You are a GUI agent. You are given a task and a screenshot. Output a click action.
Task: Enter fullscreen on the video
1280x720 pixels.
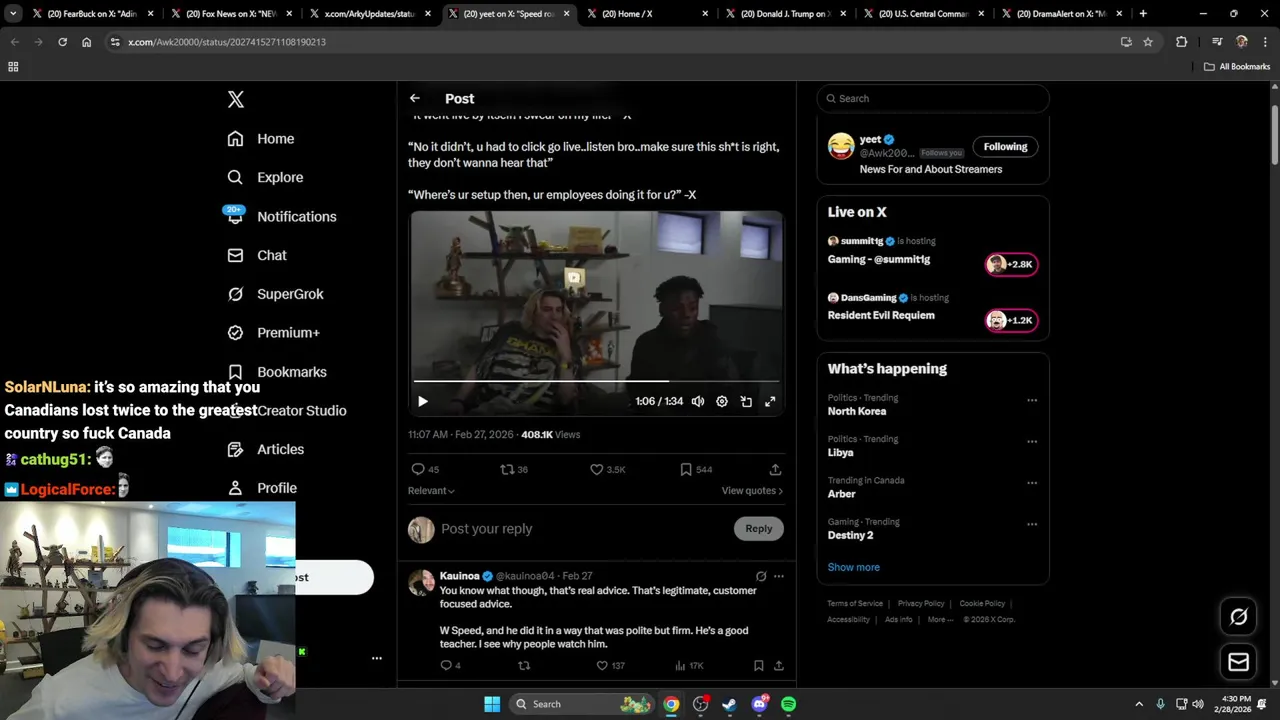[x=770, y=401]
